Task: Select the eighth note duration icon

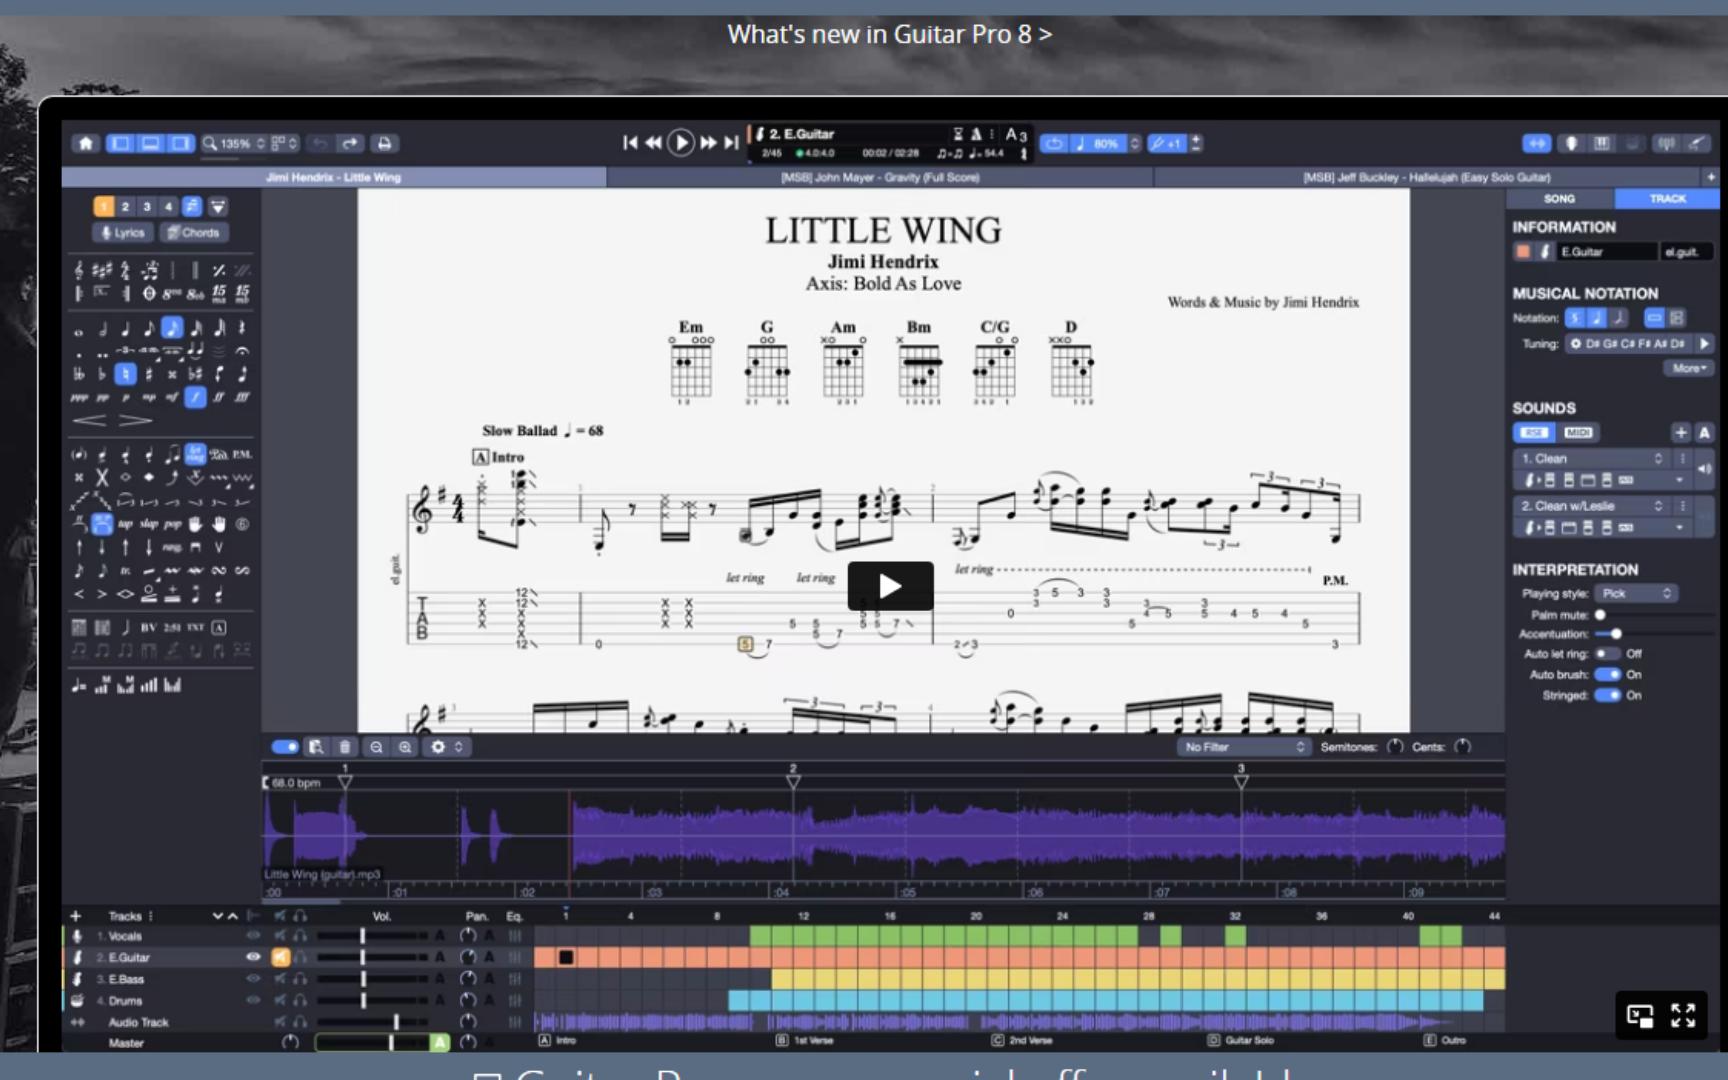Action: (x=149, y=328)
